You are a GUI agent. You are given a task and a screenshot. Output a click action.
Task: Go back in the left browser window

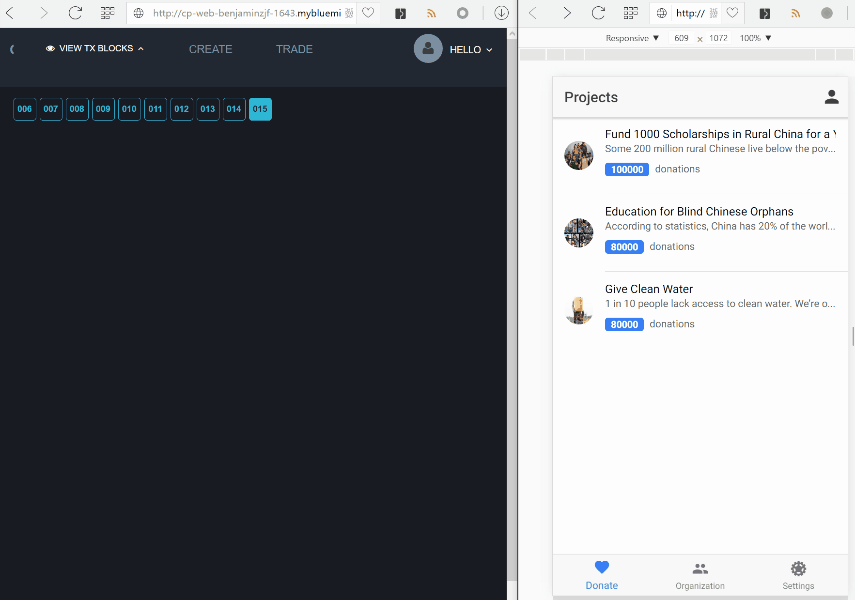point(10,13)
